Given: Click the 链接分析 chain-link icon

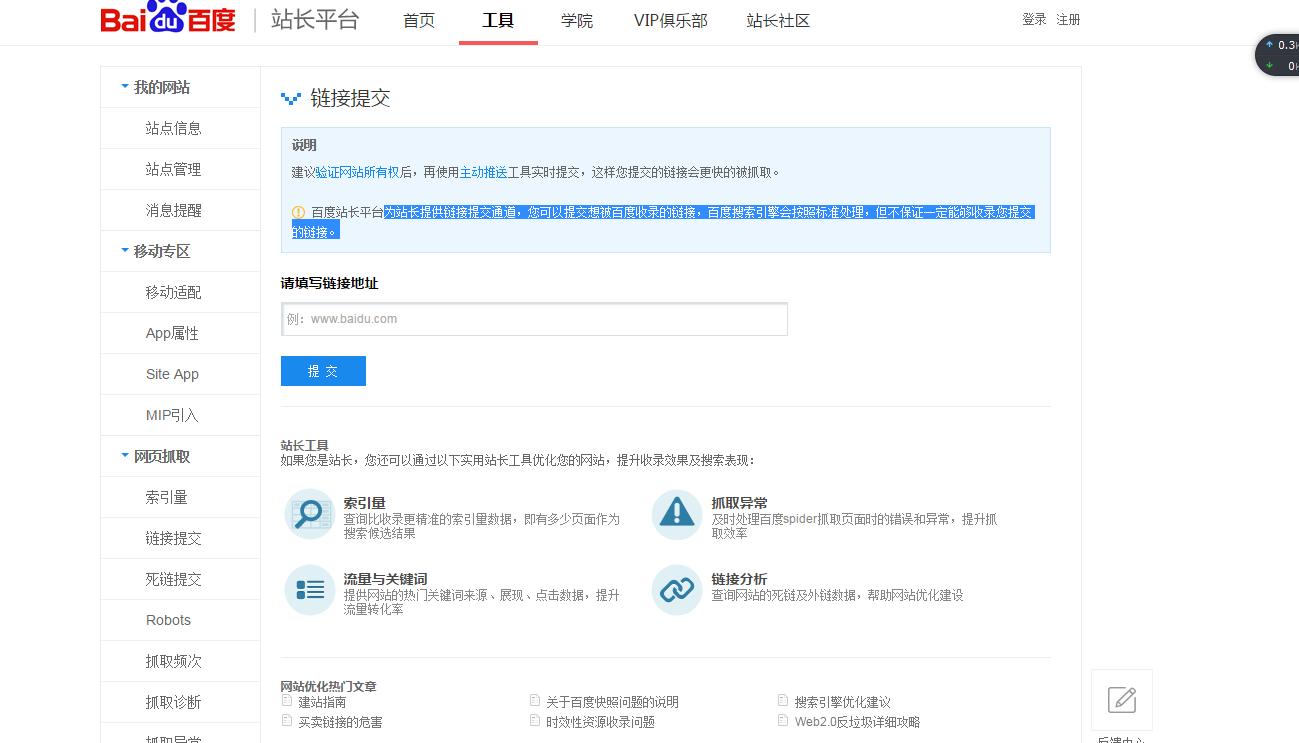Looking at the screenshot, I should pos(676,590).
